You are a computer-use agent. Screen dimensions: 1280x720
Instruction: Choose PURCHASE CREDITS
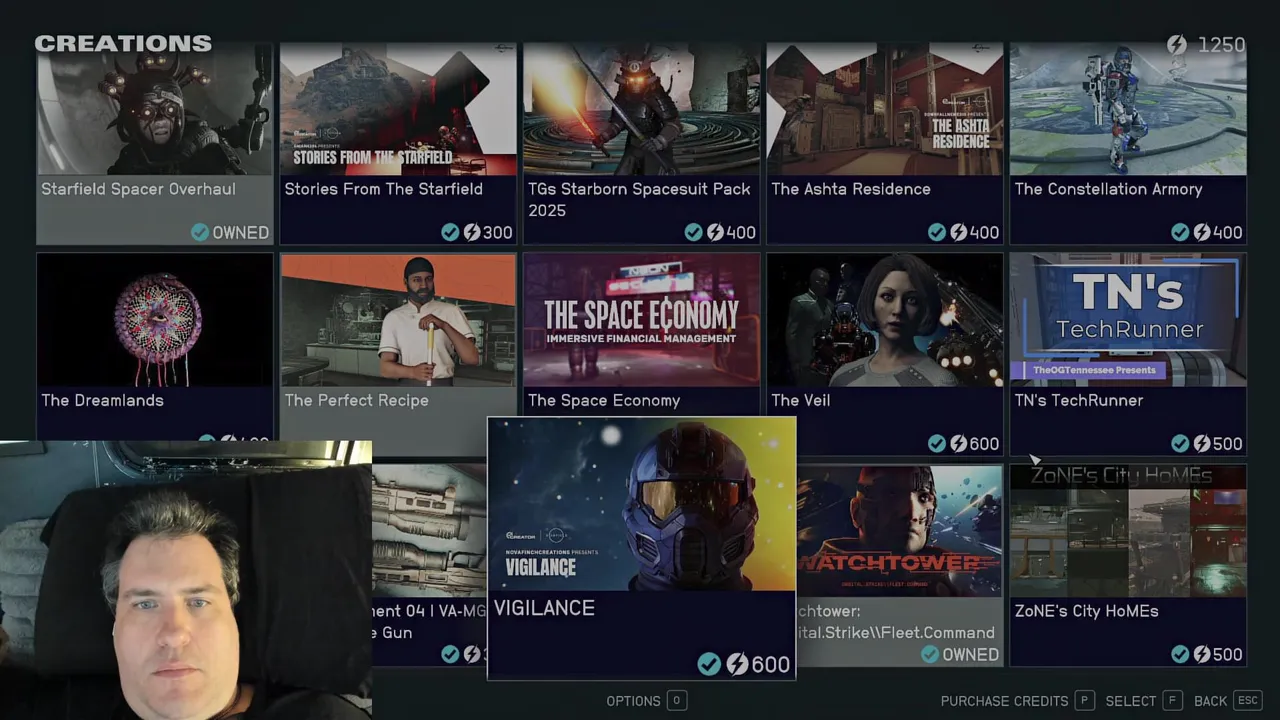[x=1004, y=701]
